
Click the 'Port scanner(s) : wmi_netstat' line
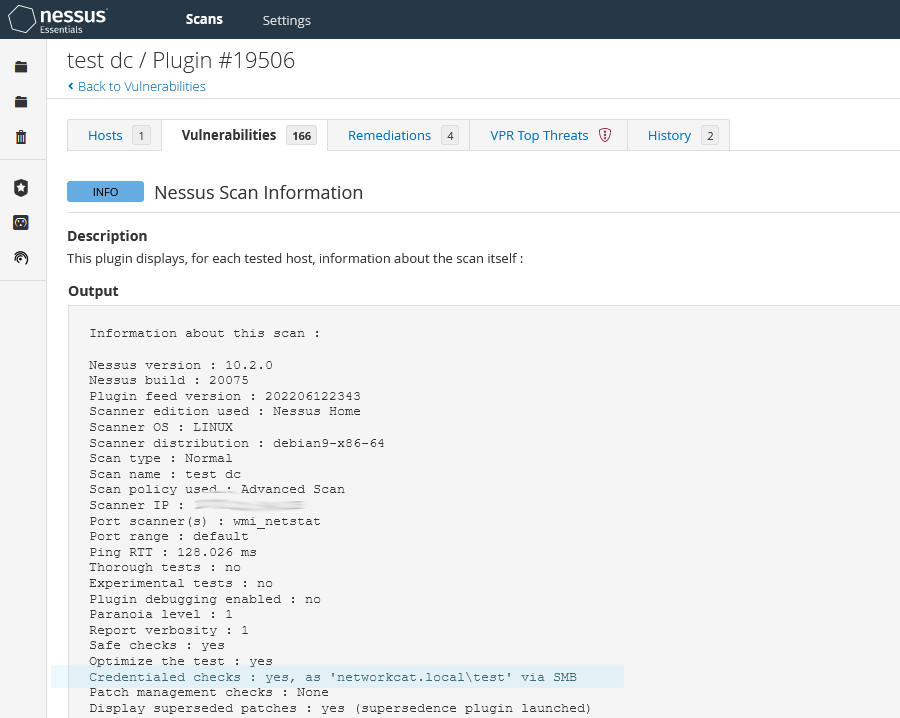(x=205, y=521)
